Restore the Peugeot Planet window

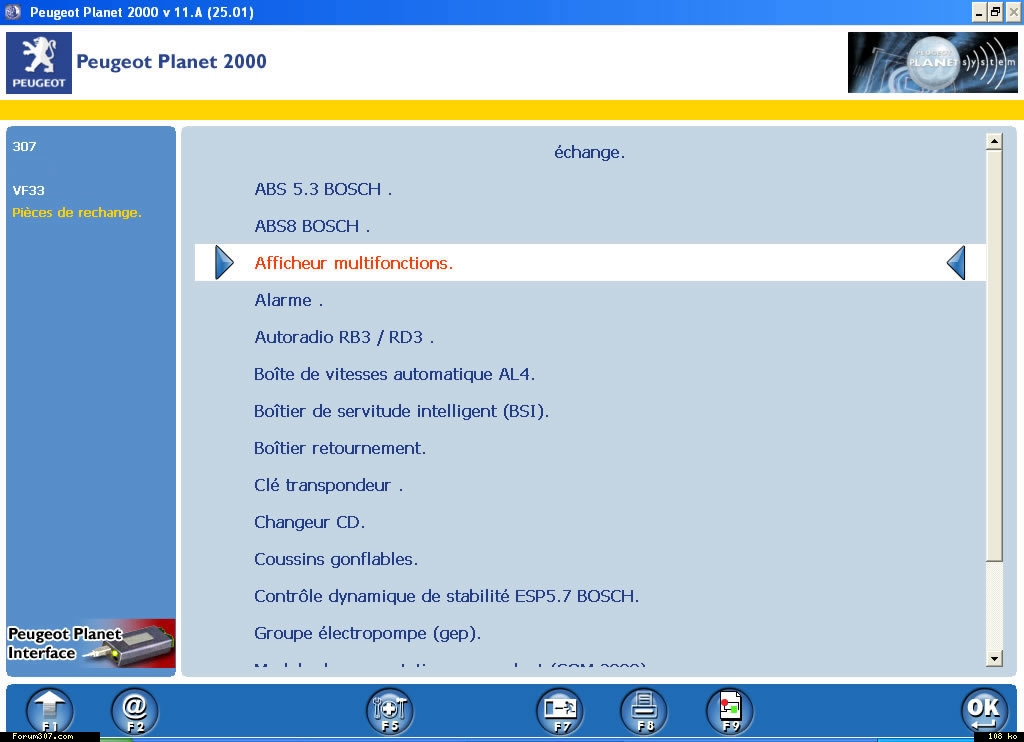pyautogui.click(x=995, y=12)
